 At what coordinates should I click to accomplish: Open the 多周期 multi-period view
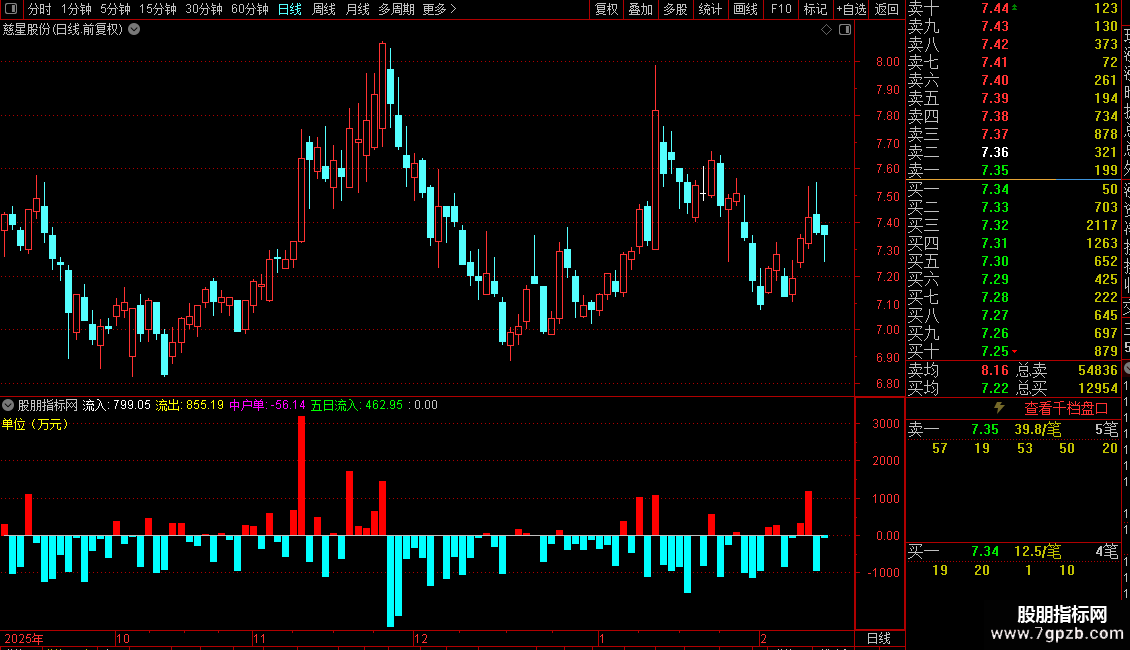(x=396, y=9)
